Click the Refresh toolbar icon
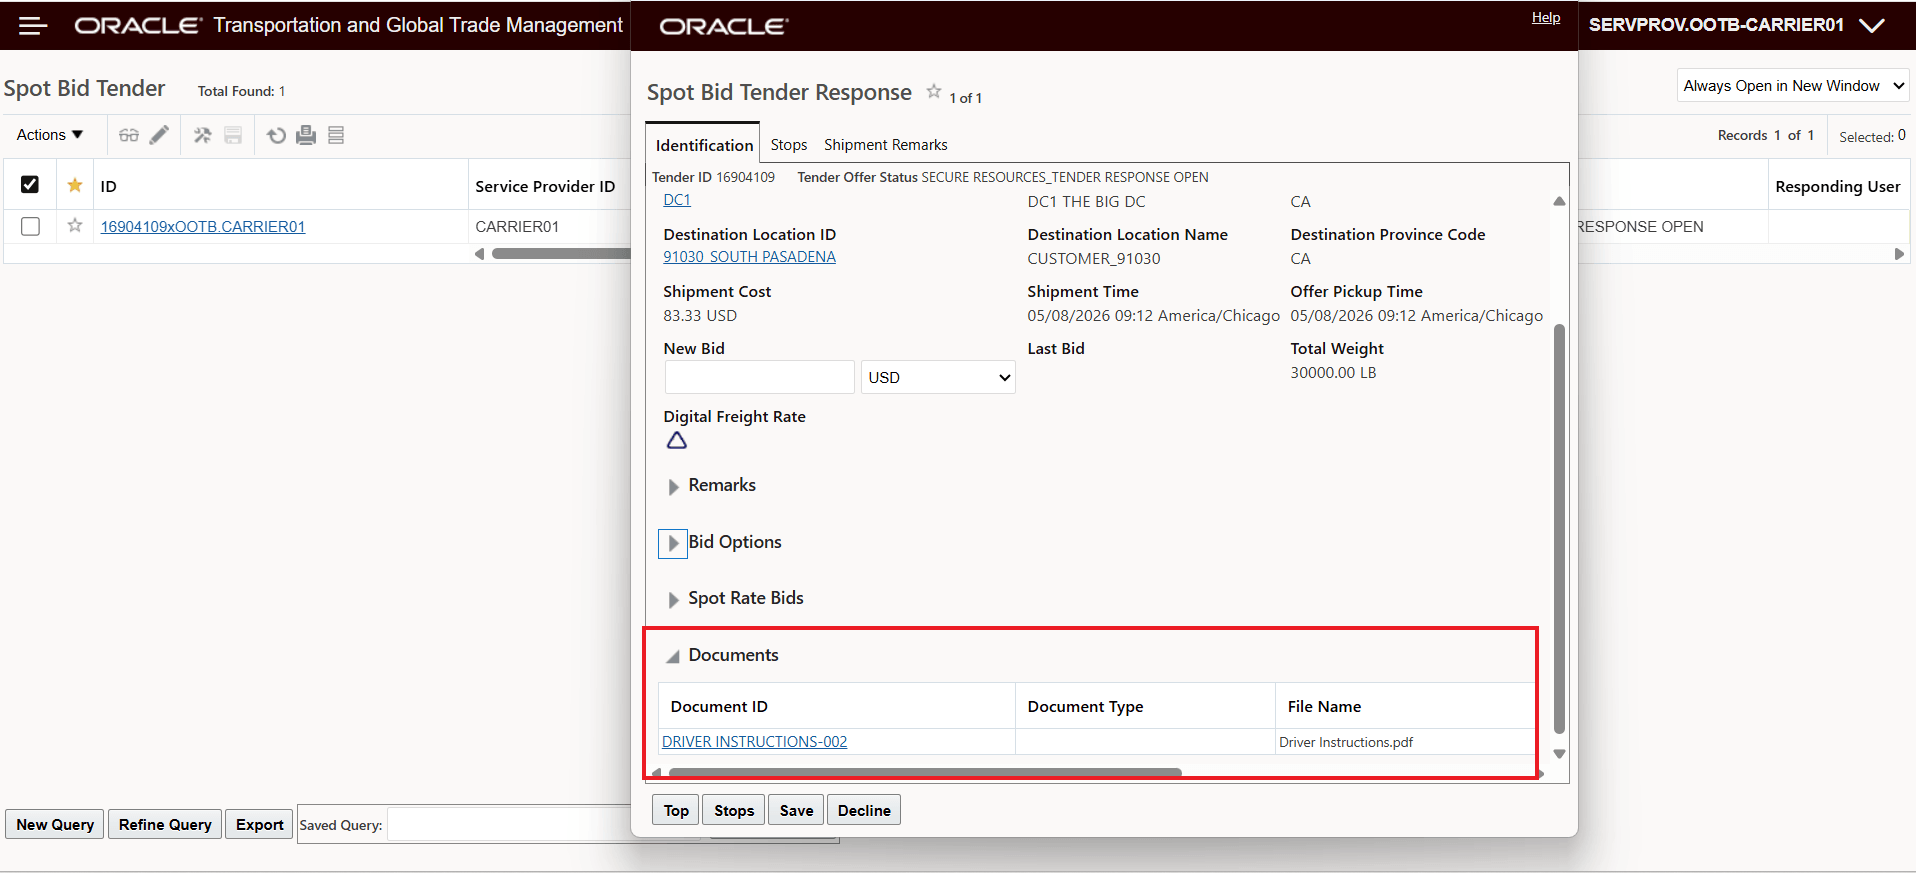 pos(277,135)
